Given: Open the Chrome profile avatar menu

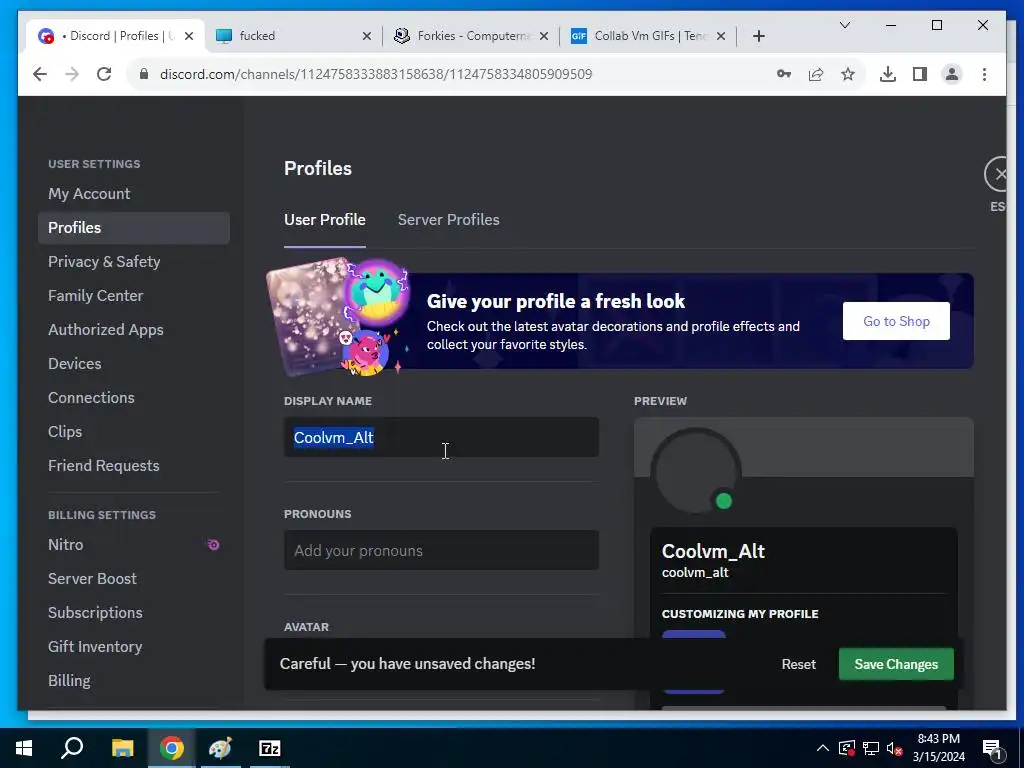Looking at the screenshot, I should pyautogui.click(x=952, y=74).
